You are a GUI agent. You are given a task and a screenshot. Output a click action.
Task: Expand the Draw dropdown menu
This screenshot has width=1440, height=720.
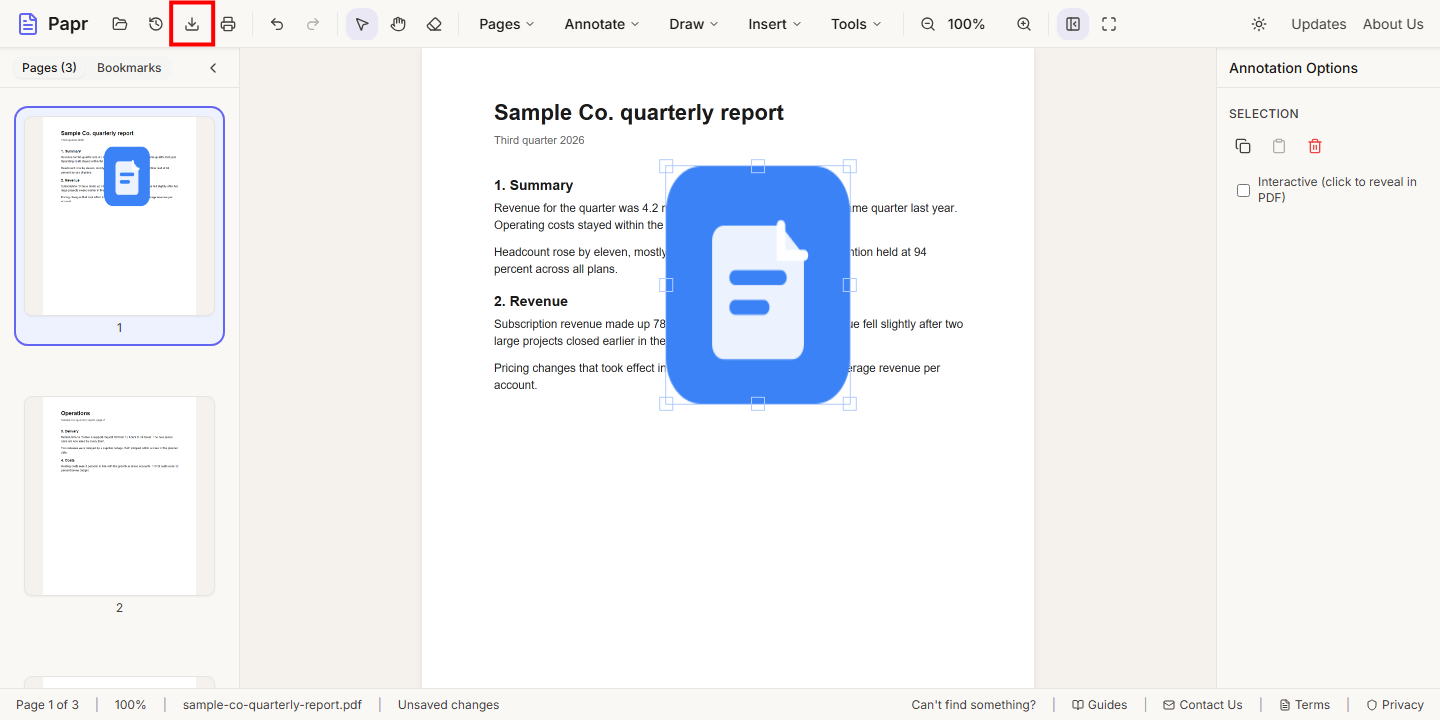[694, 24]
